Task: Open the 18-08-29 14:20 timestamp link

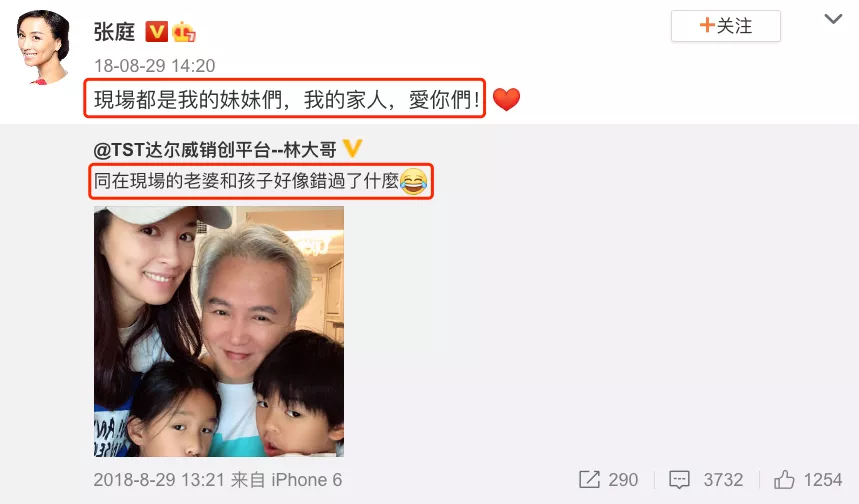Action: coord(154,66)
